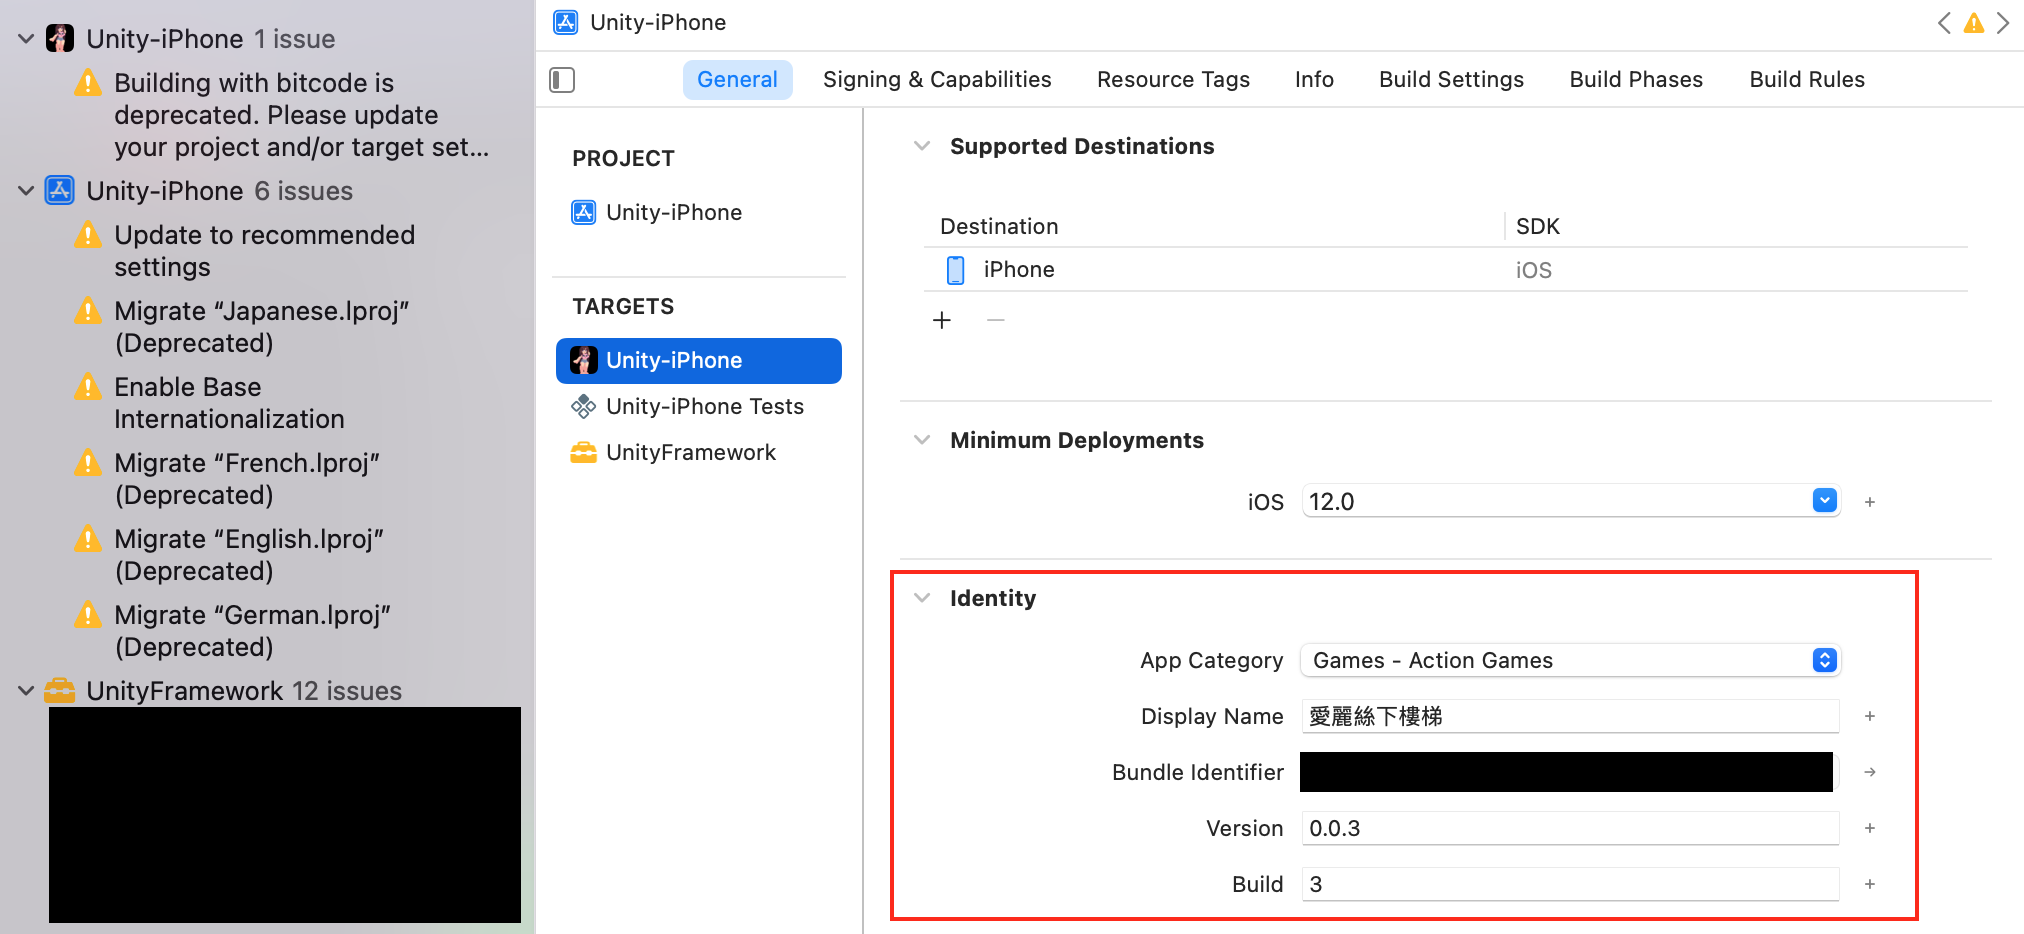Add a supported destination with the plus button
This screenshot has height=934, width=2024.
(x=942, y=320)
